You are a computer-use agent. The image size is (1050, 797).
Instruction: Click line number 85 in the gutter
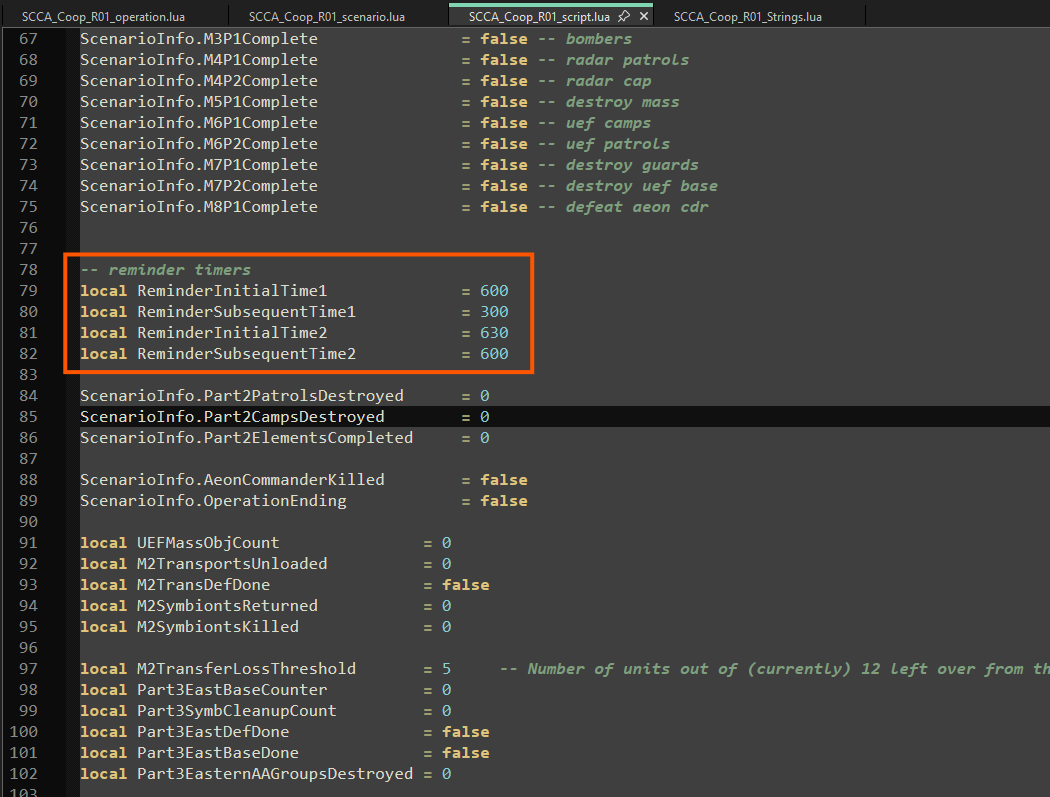(x=28, y=417)
